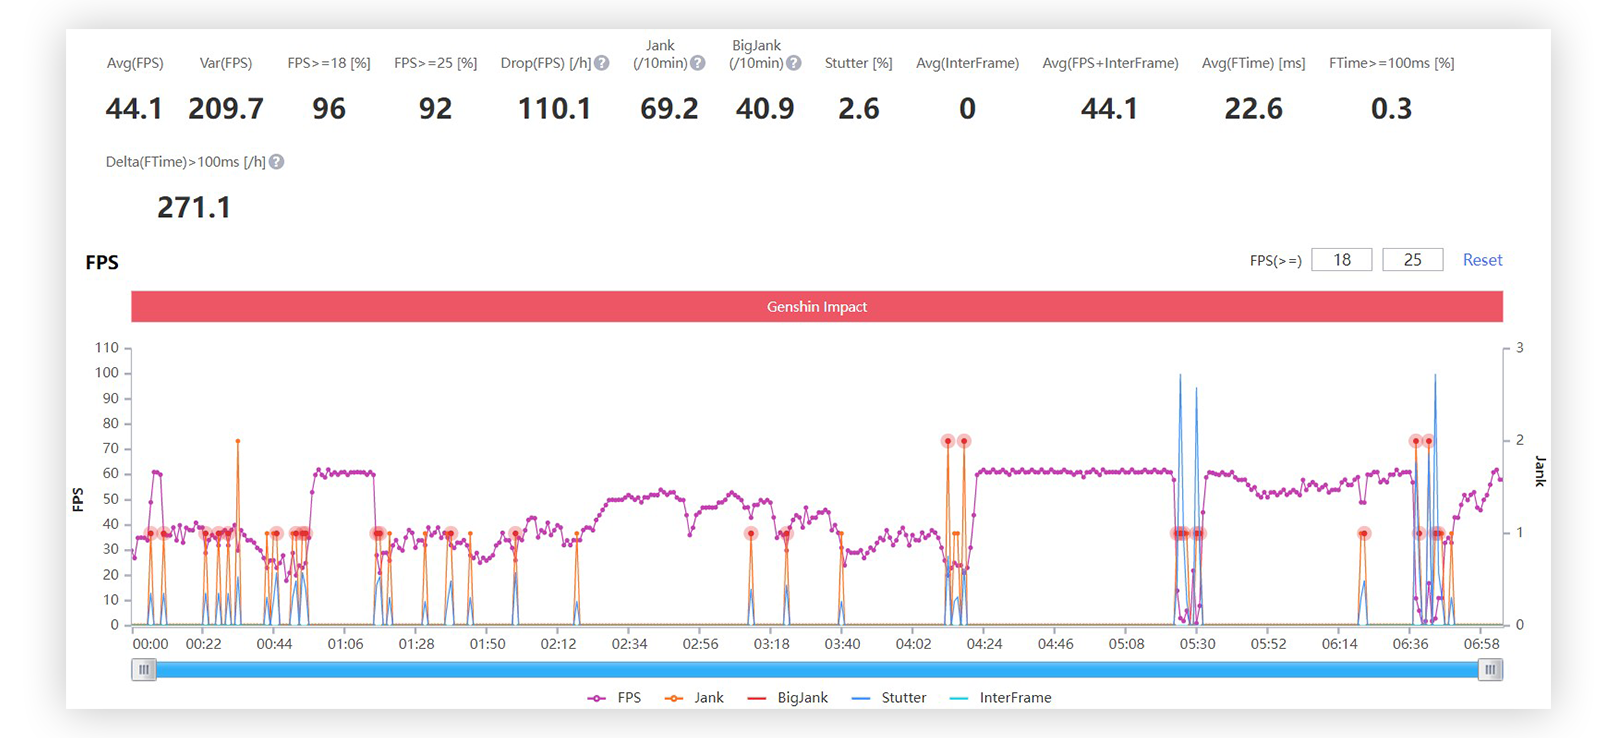1617x738 pixels.
Task: Click the Avg(FTime) [ms] label
Action: (x=1254, y=63)
